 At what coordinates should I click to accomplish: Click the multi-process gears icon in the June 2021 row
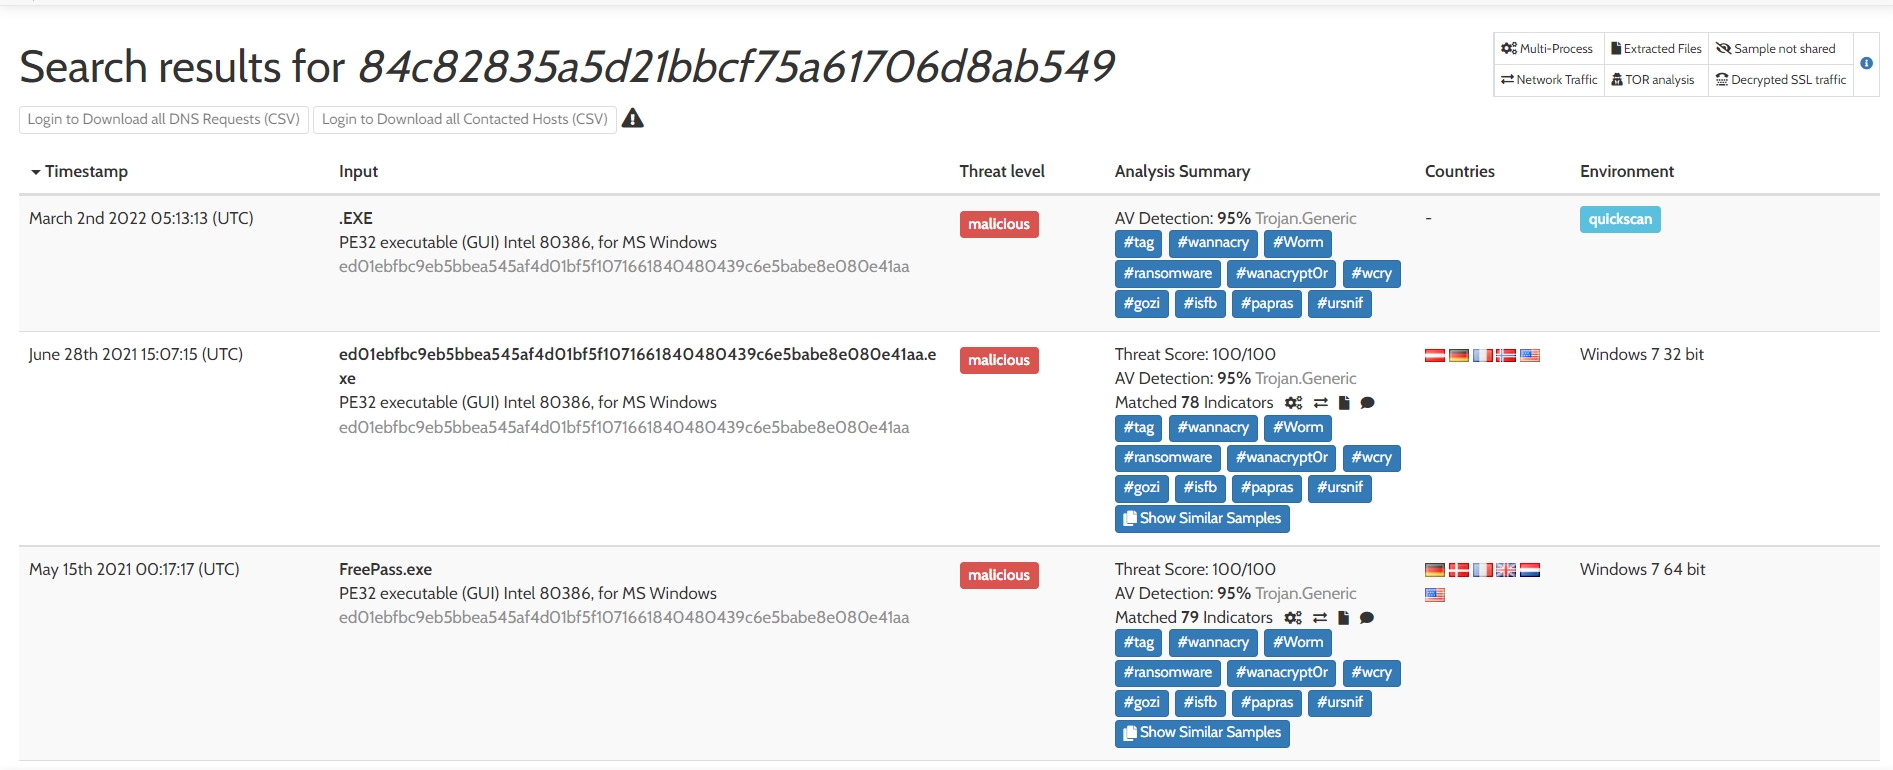tap(1293, 403)
